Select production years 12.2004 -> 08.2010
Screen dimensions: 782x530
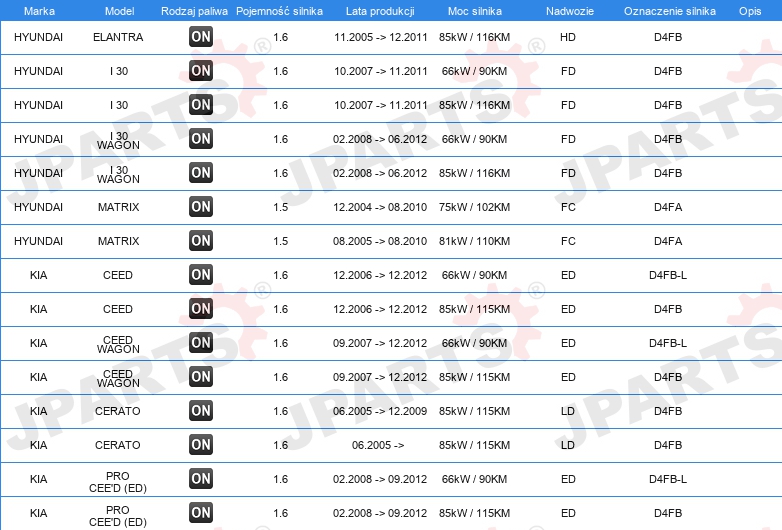[380, 207]
